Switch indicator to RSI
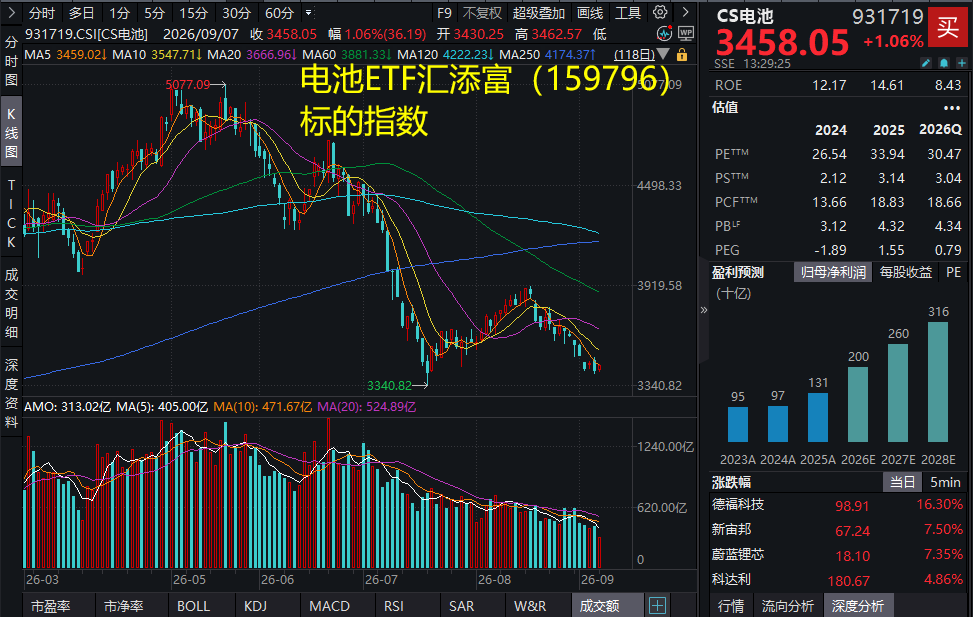The image size is (973, 617). tap(393, 606)
